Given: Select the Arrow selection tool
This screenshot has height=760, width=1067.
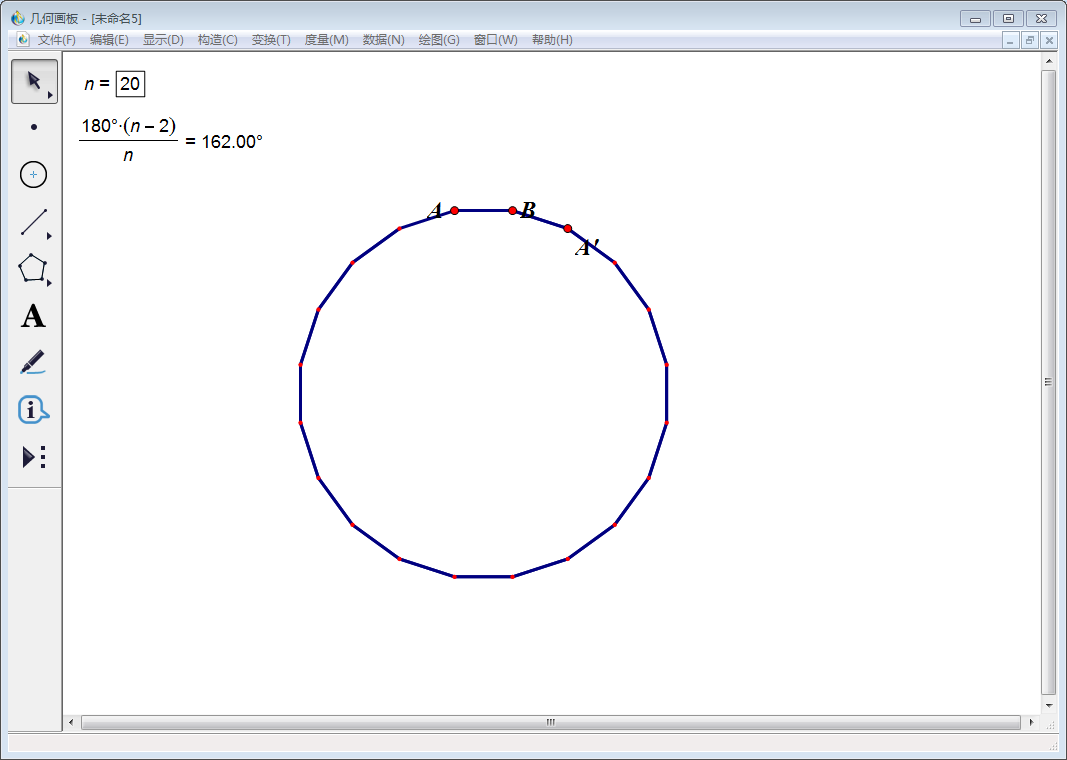Looking at the screenshot, I should [x=33, y=81].
